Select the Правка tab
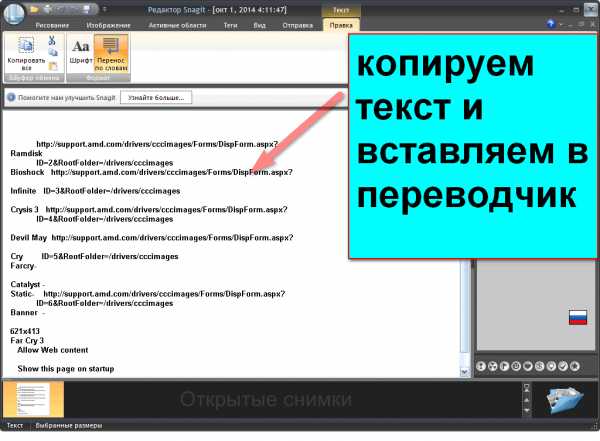The image size is (600, 441). (341, 25)
